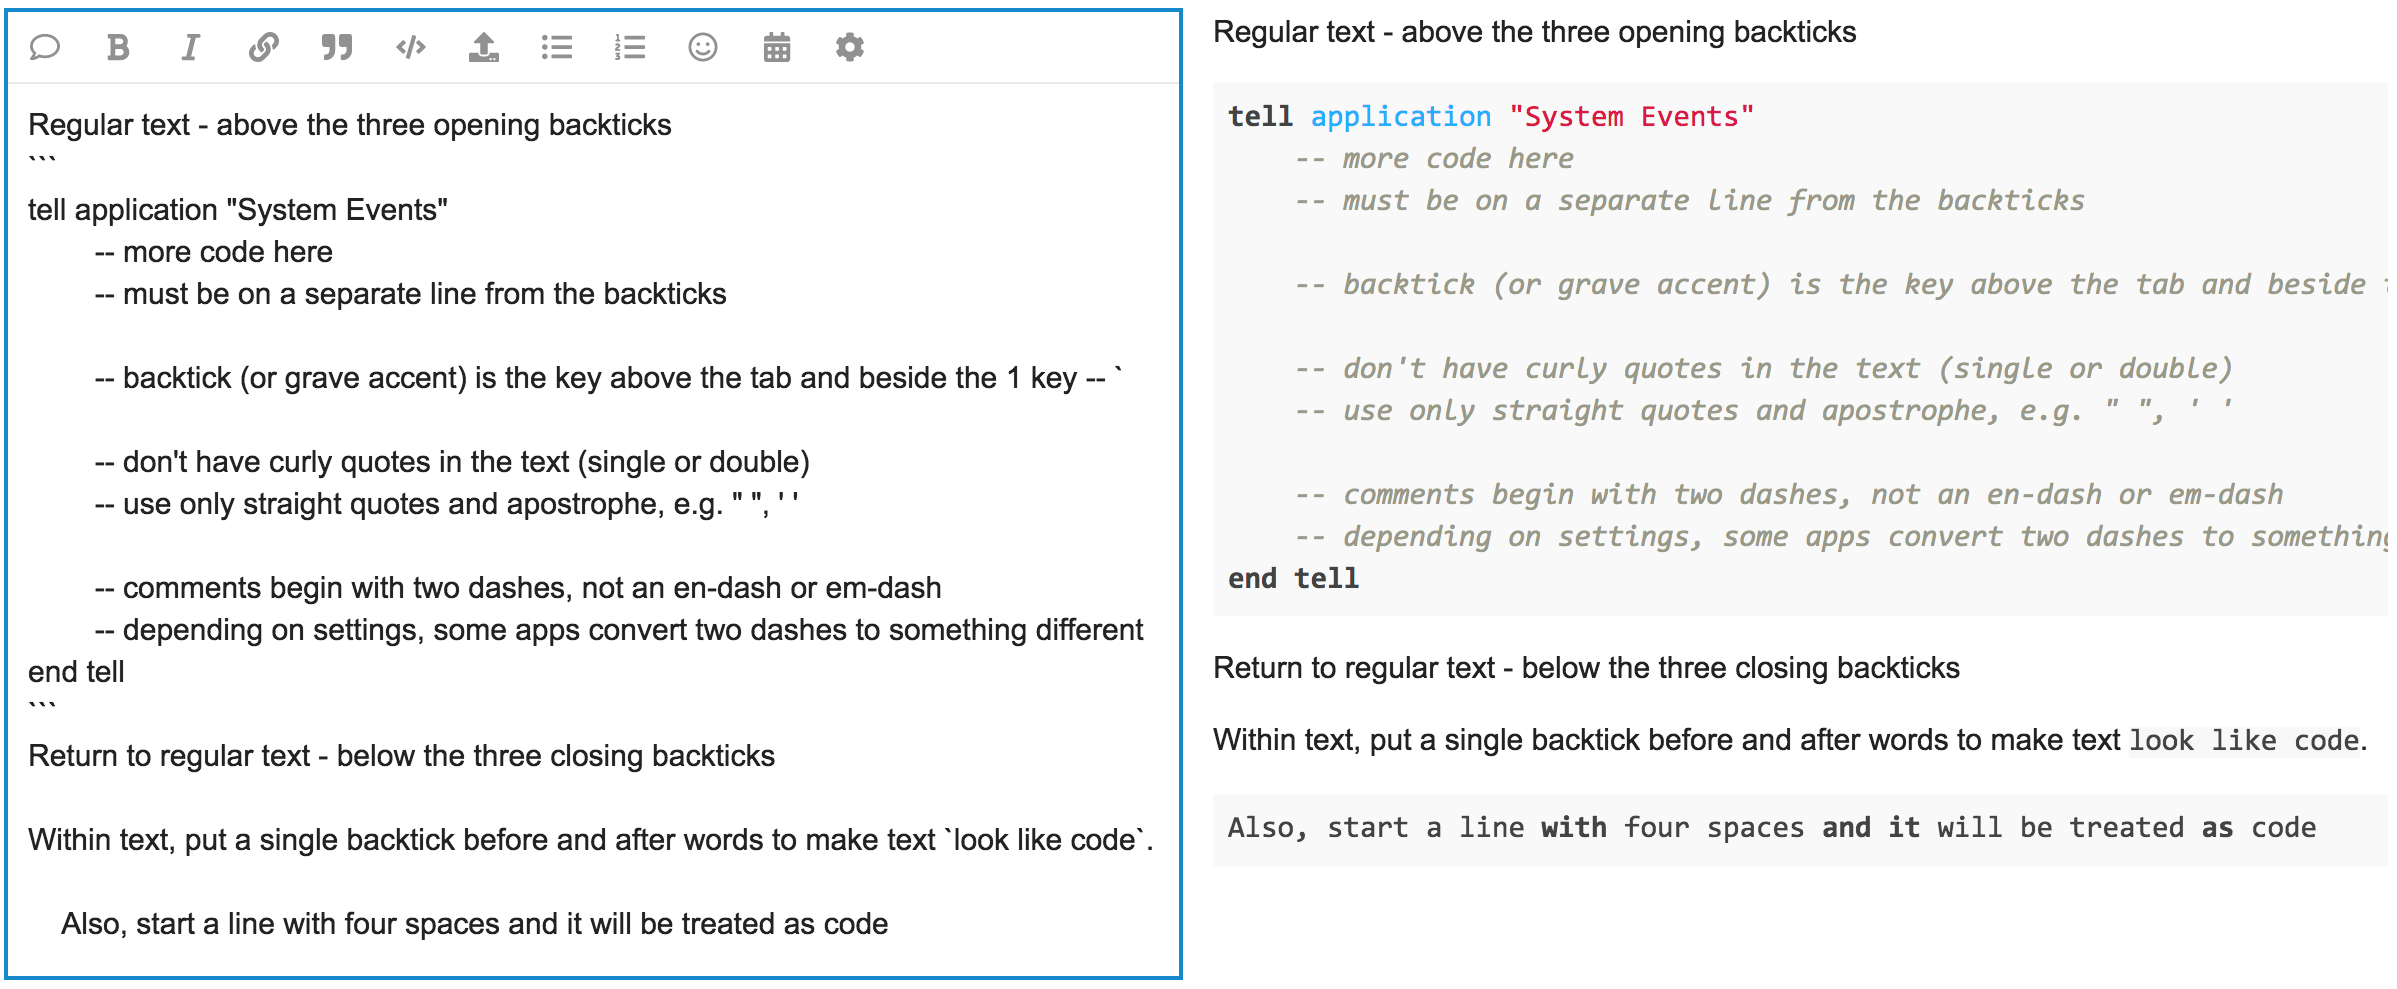Click preview text 'Return to regular text - below'

tap(1586, 668)
